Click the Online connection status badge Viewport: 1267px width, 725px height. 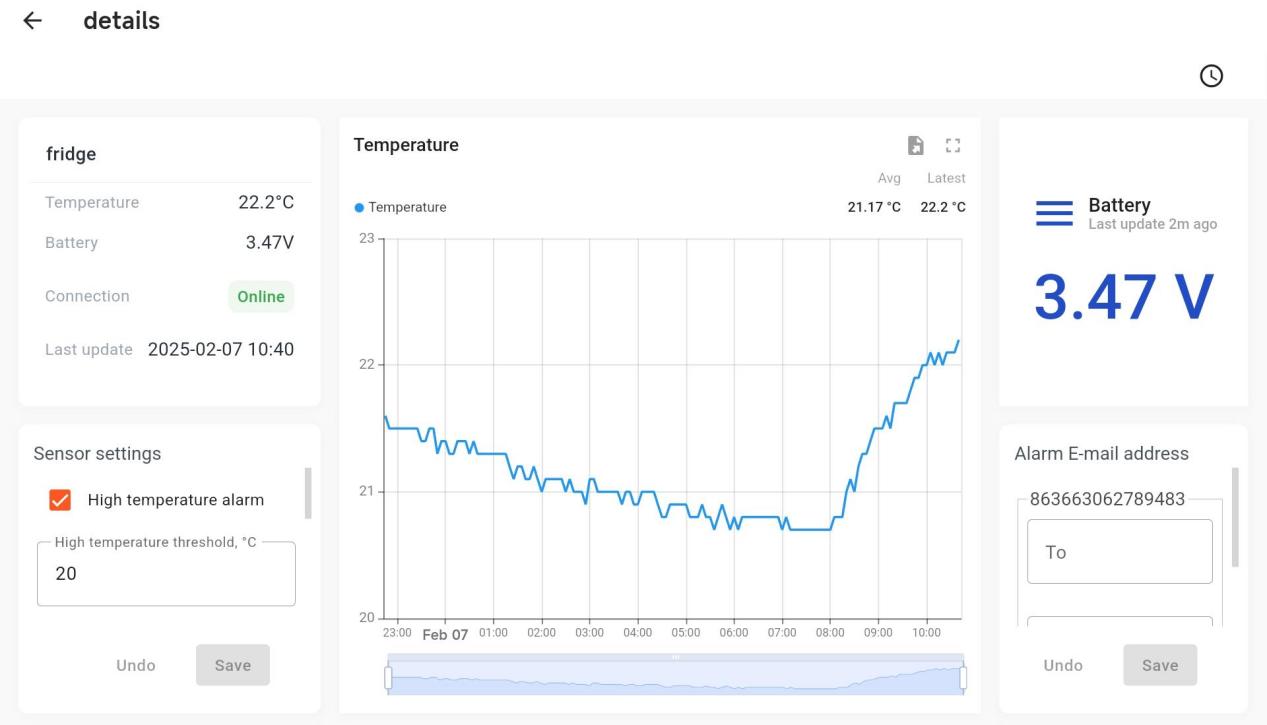click(x=260, y=297)
